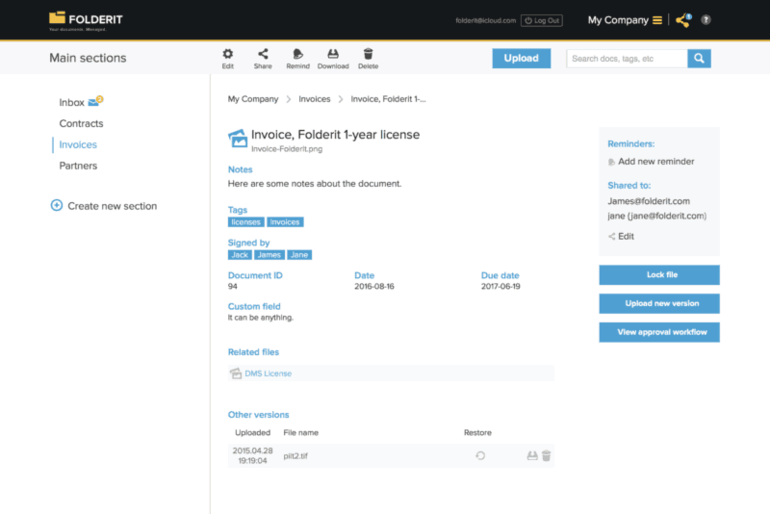Click the Jane signer tag

(x=299, y=255)
